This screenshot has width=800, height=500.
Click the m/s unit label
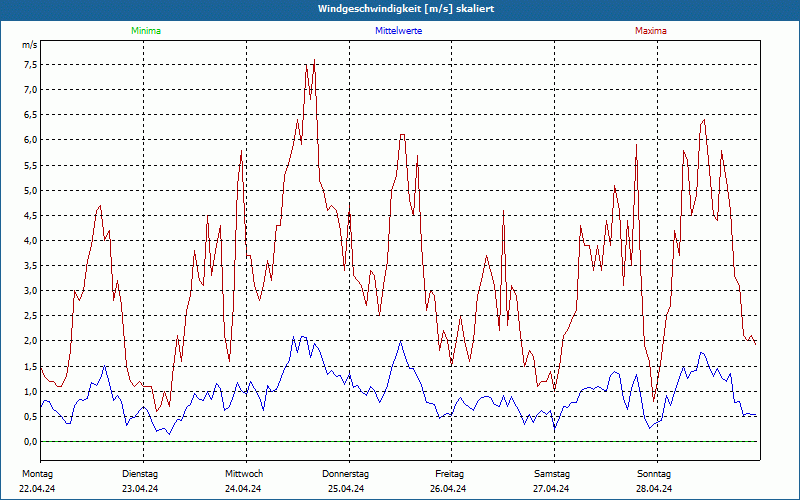click(30, 45)
